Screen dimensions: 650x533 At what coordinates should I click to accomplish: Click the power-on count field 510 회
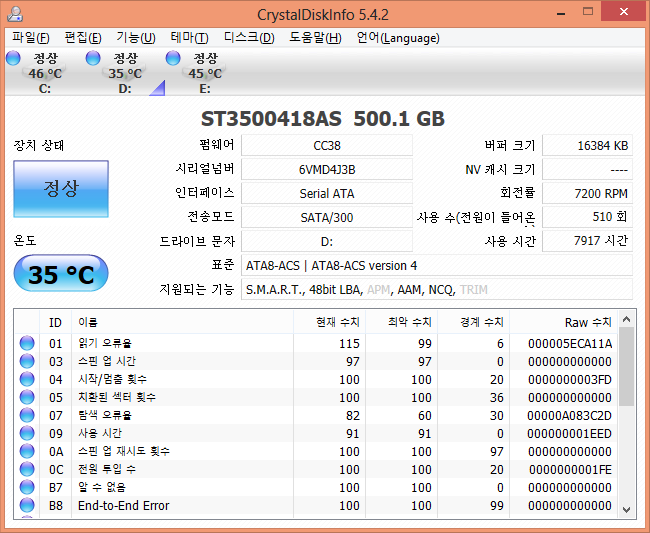click(587, 218)
